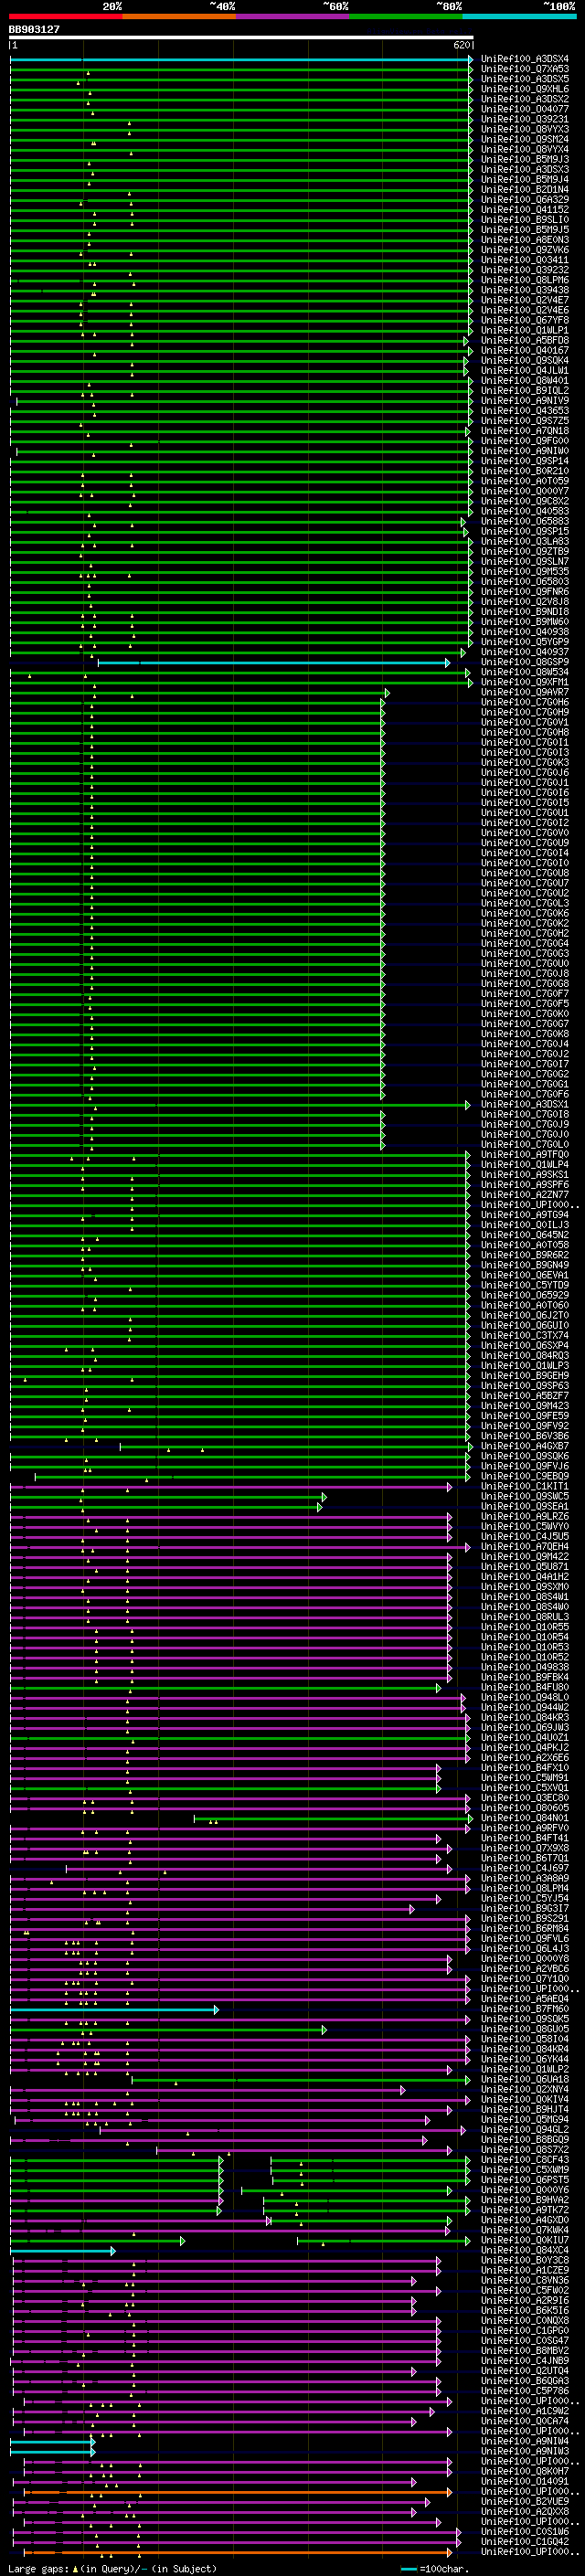Select the UniRef100_Q9AVR7 label
585x2576 pixels.
coord(525,692)
